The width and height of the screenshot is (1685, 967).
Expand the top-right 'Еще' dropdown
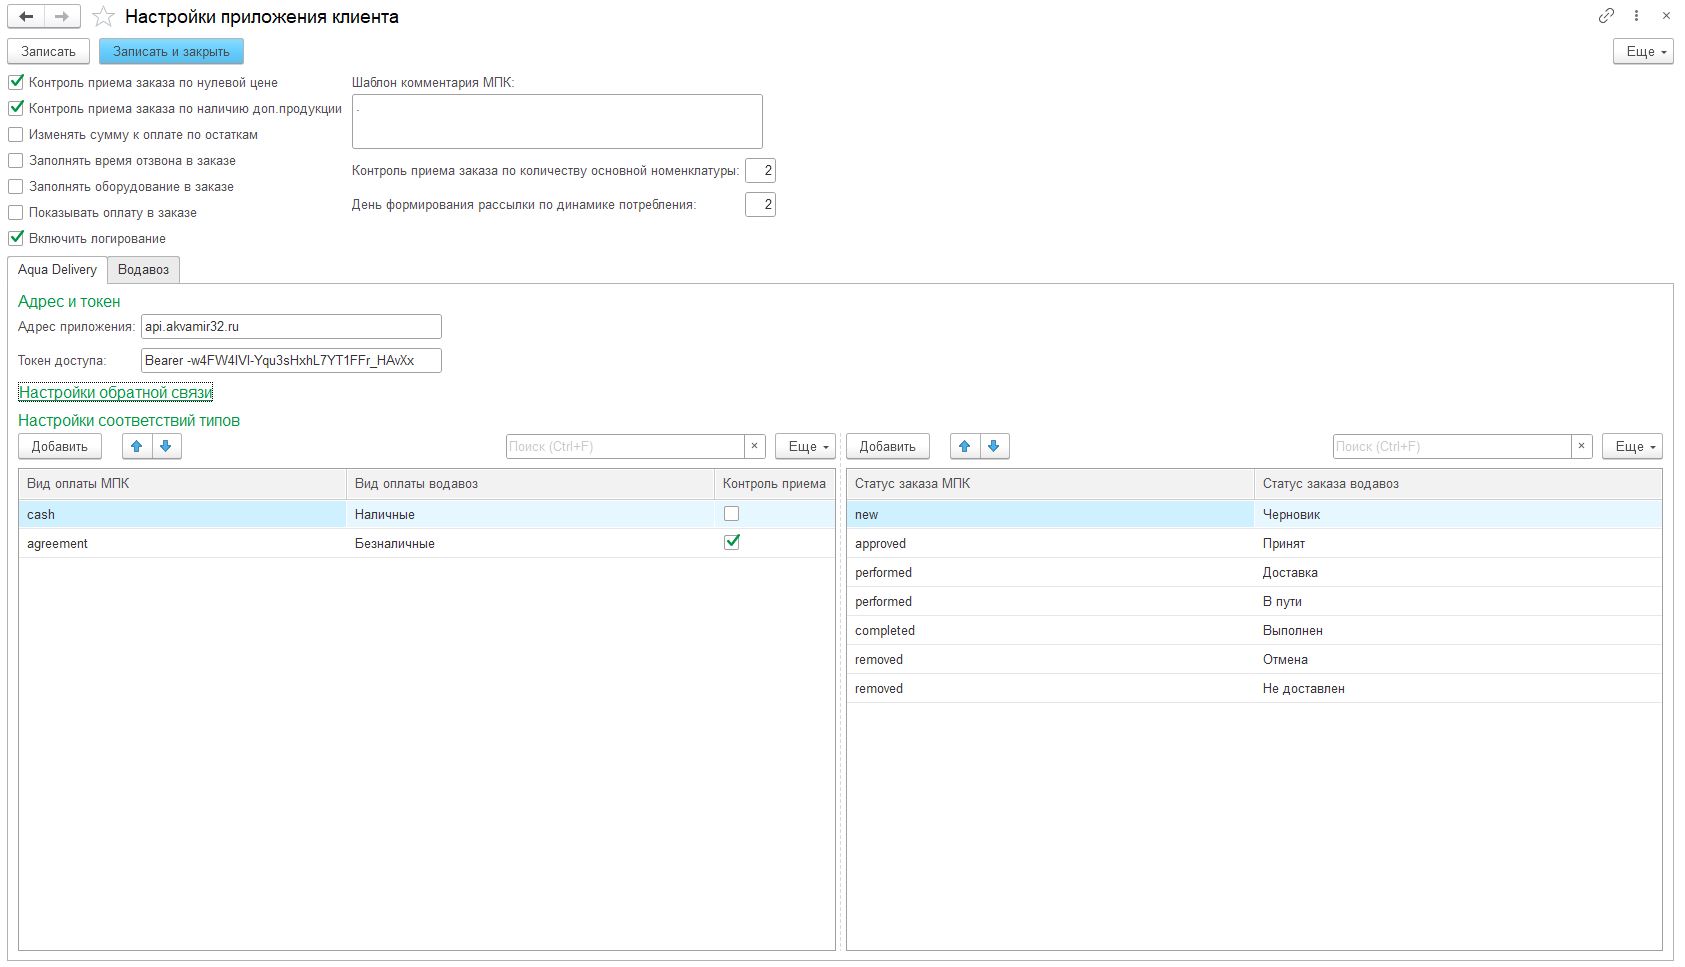point(1642,51)
